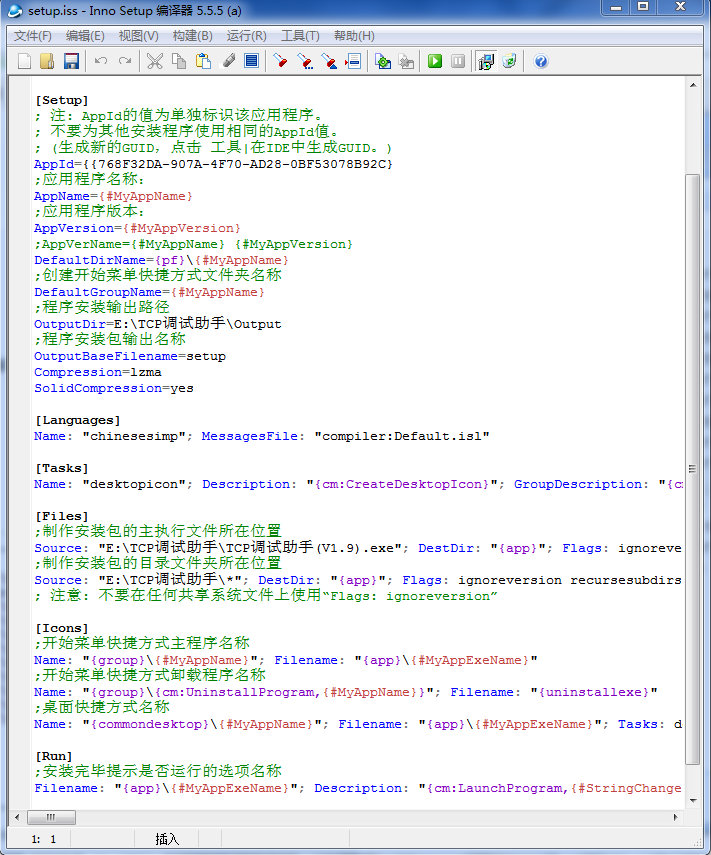Click the SolidCompression=yes line
The height and width of the screenshot is (855, 711).
(113, 388)
